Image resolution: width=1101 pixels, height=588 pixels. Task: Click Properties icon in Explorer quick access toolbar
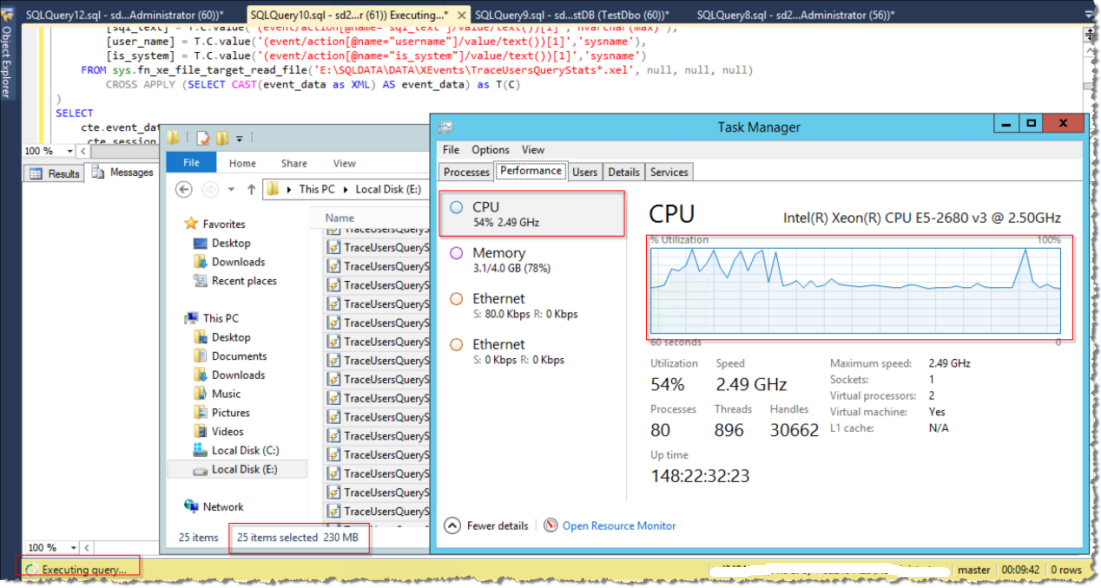[x=203, y=138]
